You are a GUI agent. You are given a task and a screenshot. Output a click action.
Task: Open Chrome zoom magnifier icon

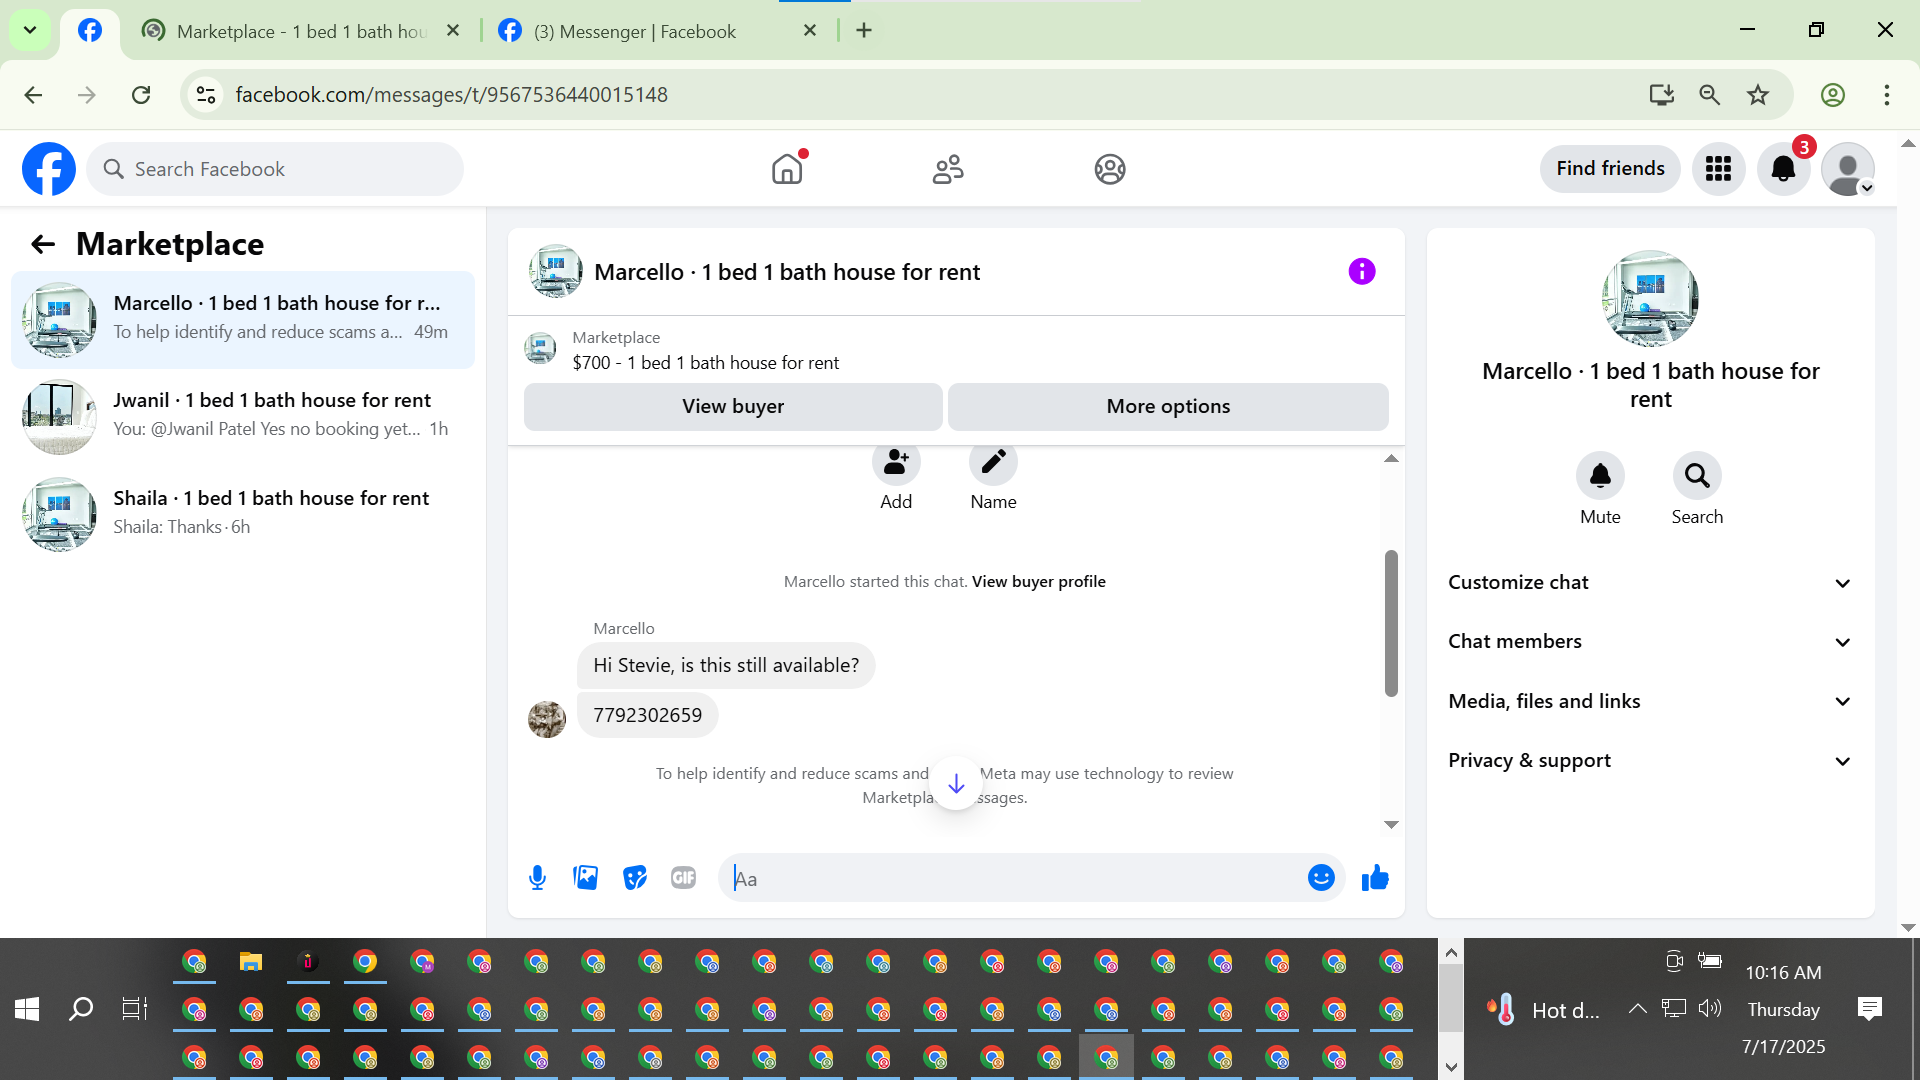[1710, 95]
